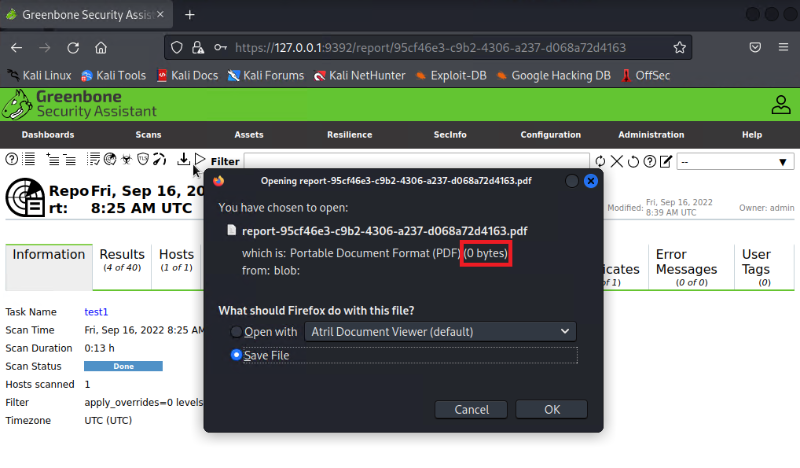Bookmark this page with star icon
The width and height of the screenshot is (800, 468).
click(x=679, y=47)
